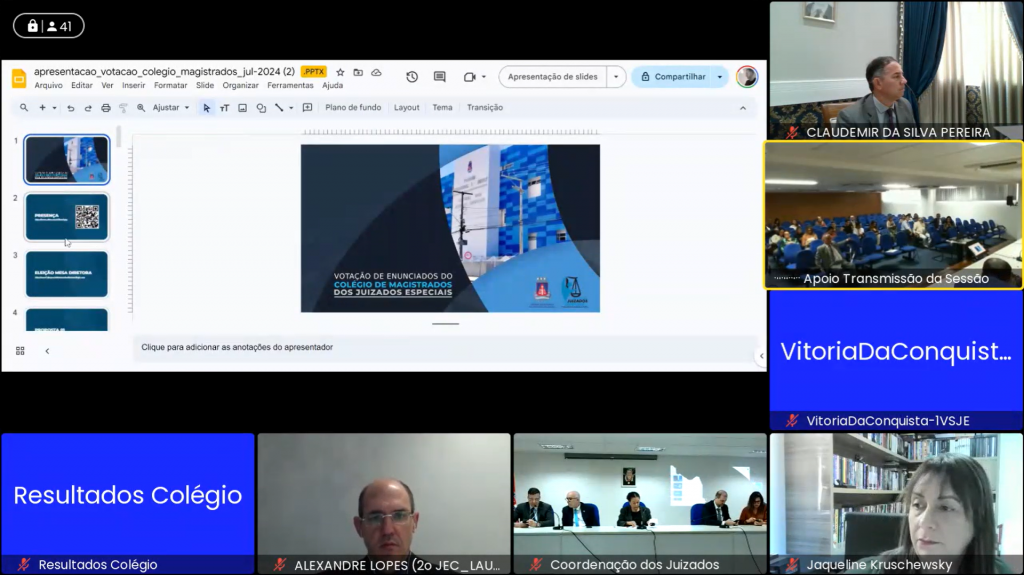The height and width of the screenshot is (575, 1024).
Task: Click the print icon
Action: [105, 108]
